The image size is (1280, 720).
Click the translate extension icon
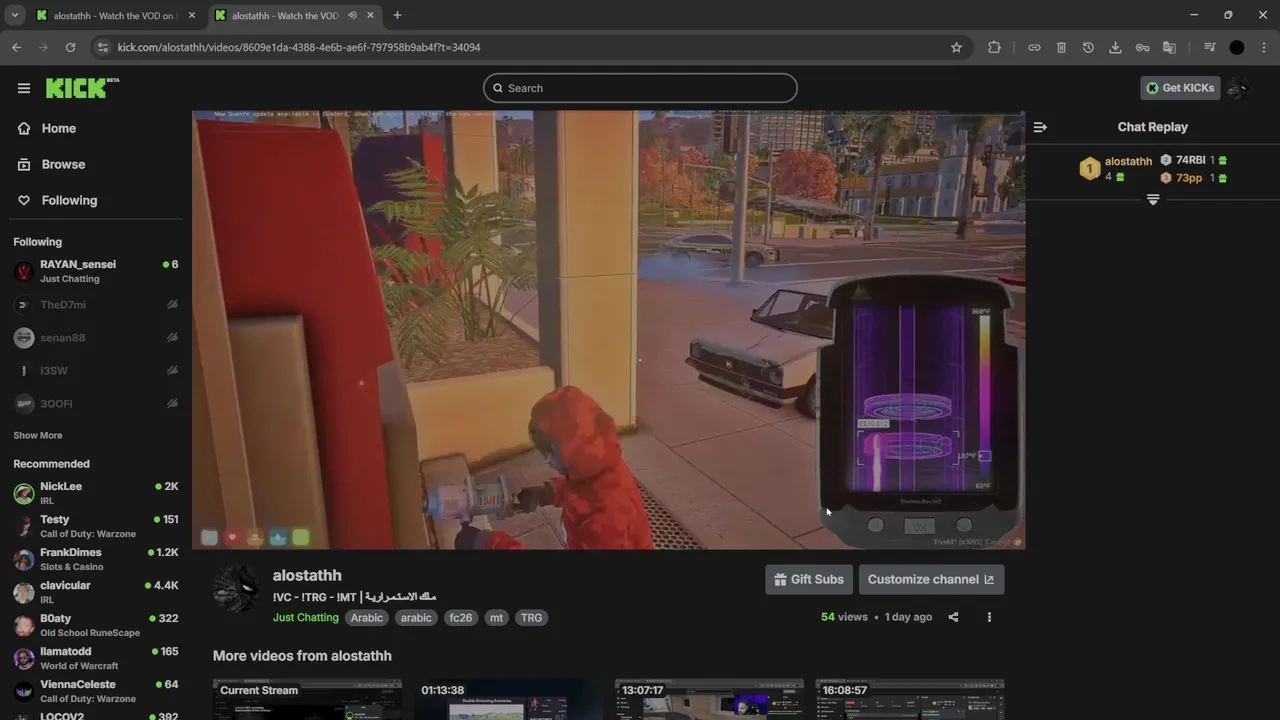1169,47
